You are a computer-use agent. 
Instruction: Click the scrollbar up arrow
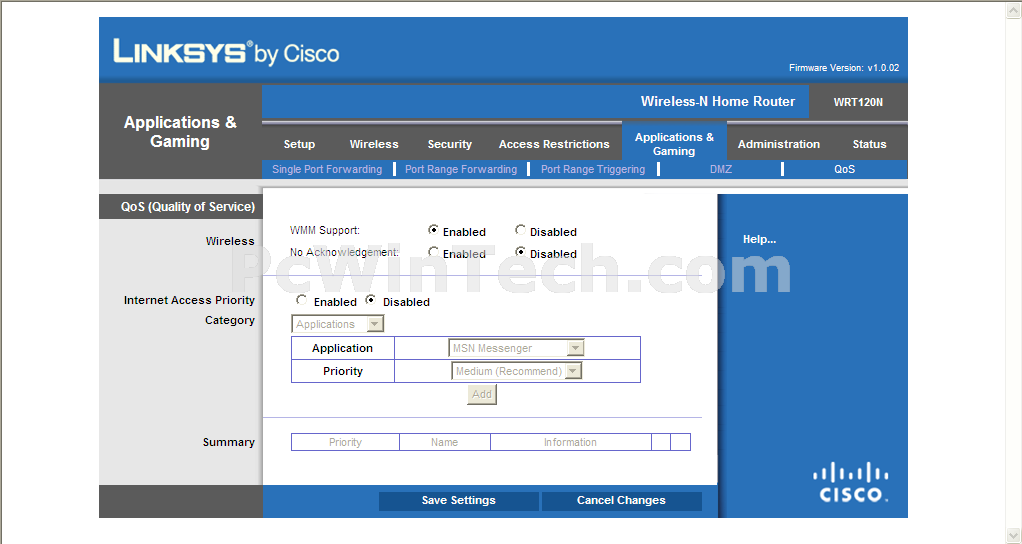pos(1014,10)
